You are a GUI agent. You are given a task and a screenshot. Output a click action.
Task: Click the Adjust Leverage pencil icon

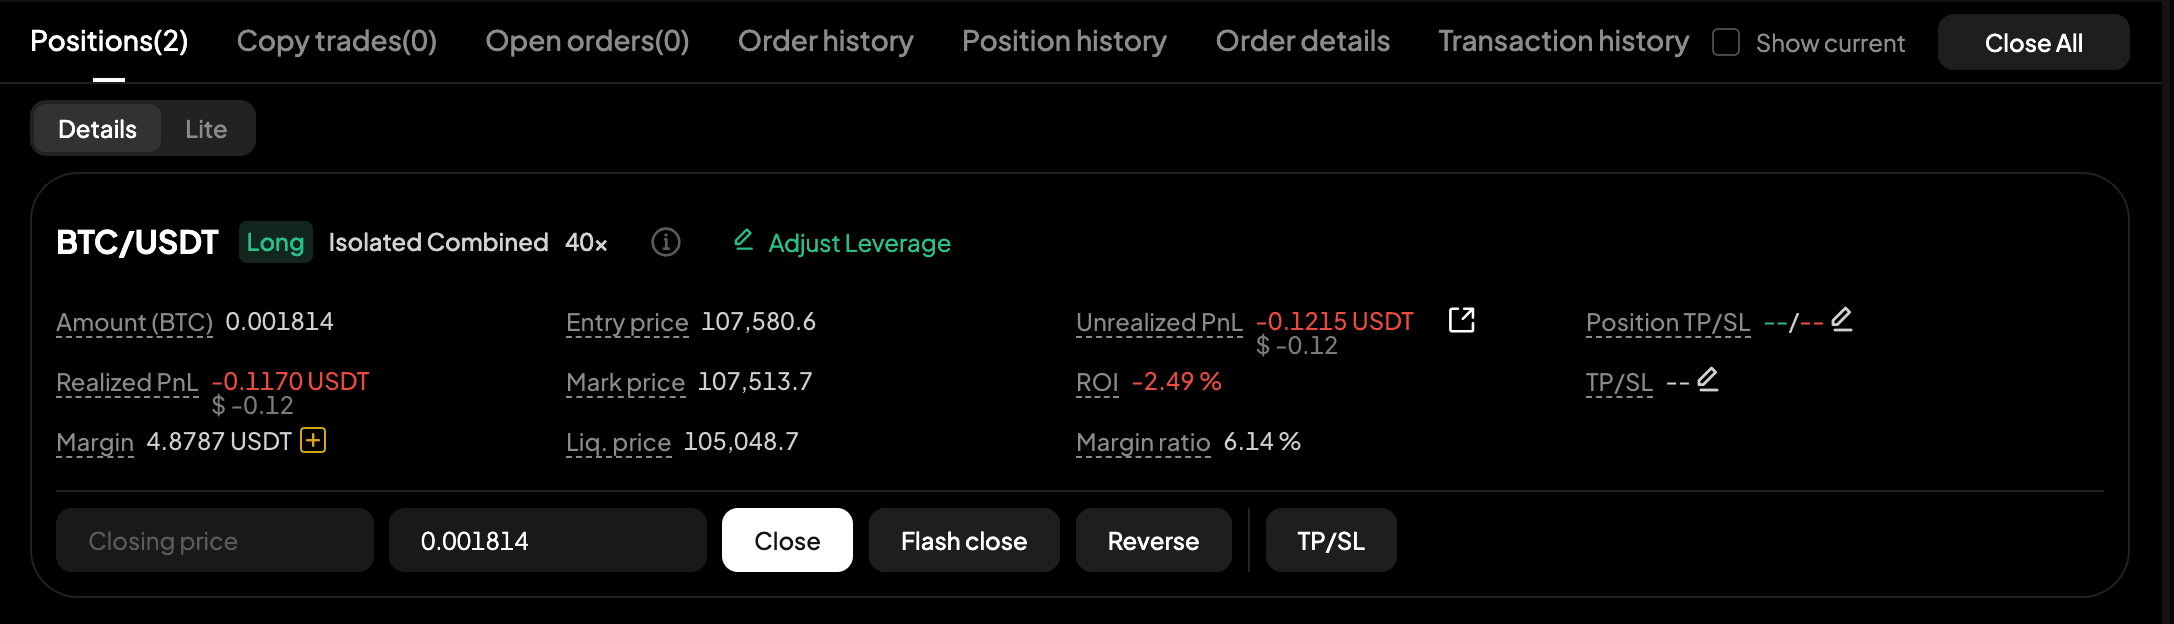coord(744,240)
